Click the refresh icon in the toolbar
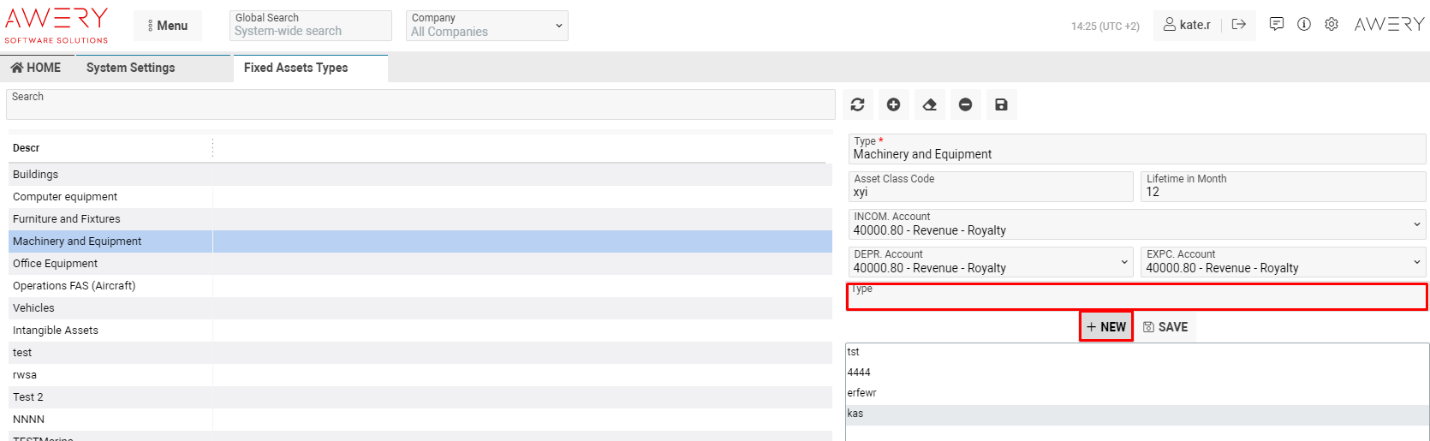Screen dimensions: 1430x441 click(x=858, y=104)
